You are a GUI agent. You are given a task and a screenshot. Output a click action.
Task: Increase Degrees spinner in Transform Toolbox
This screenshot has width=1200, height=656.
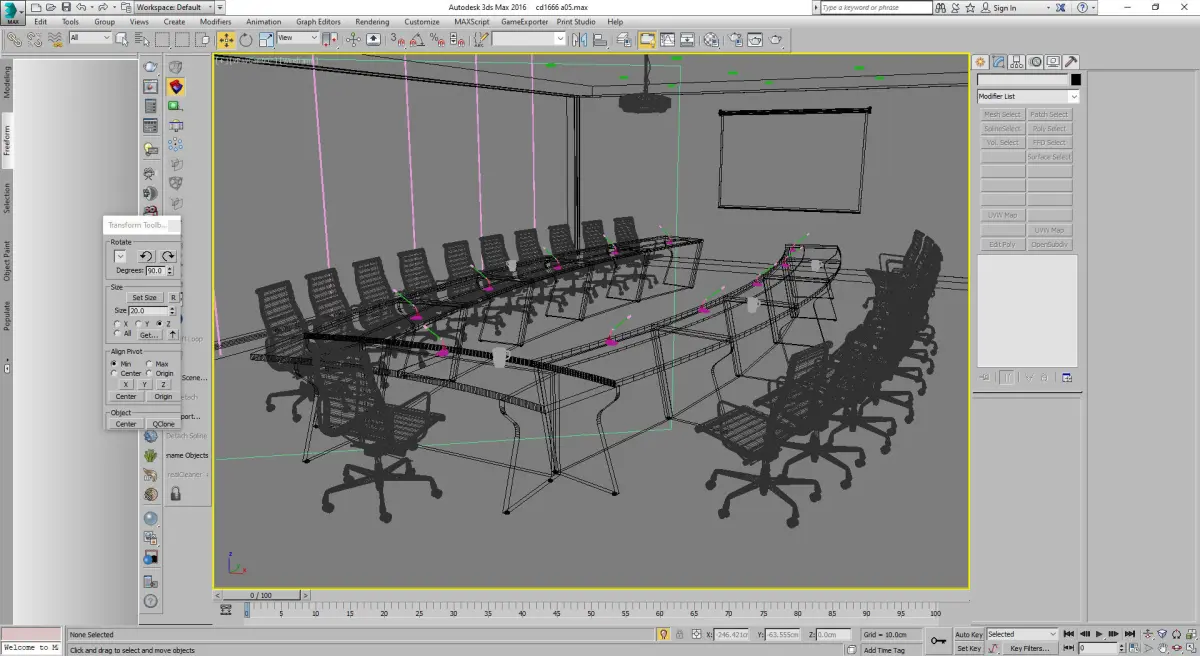(170, 268)
